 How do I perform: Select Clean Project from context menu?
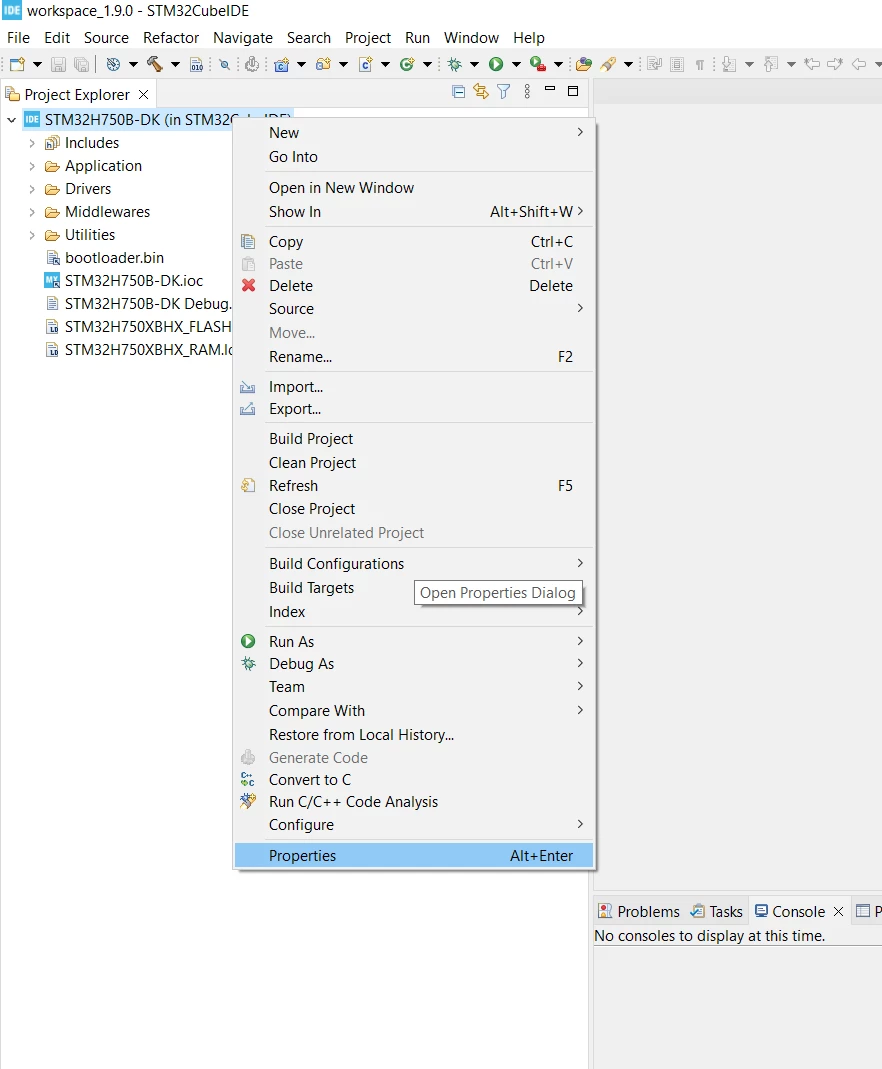coord(414,463)
